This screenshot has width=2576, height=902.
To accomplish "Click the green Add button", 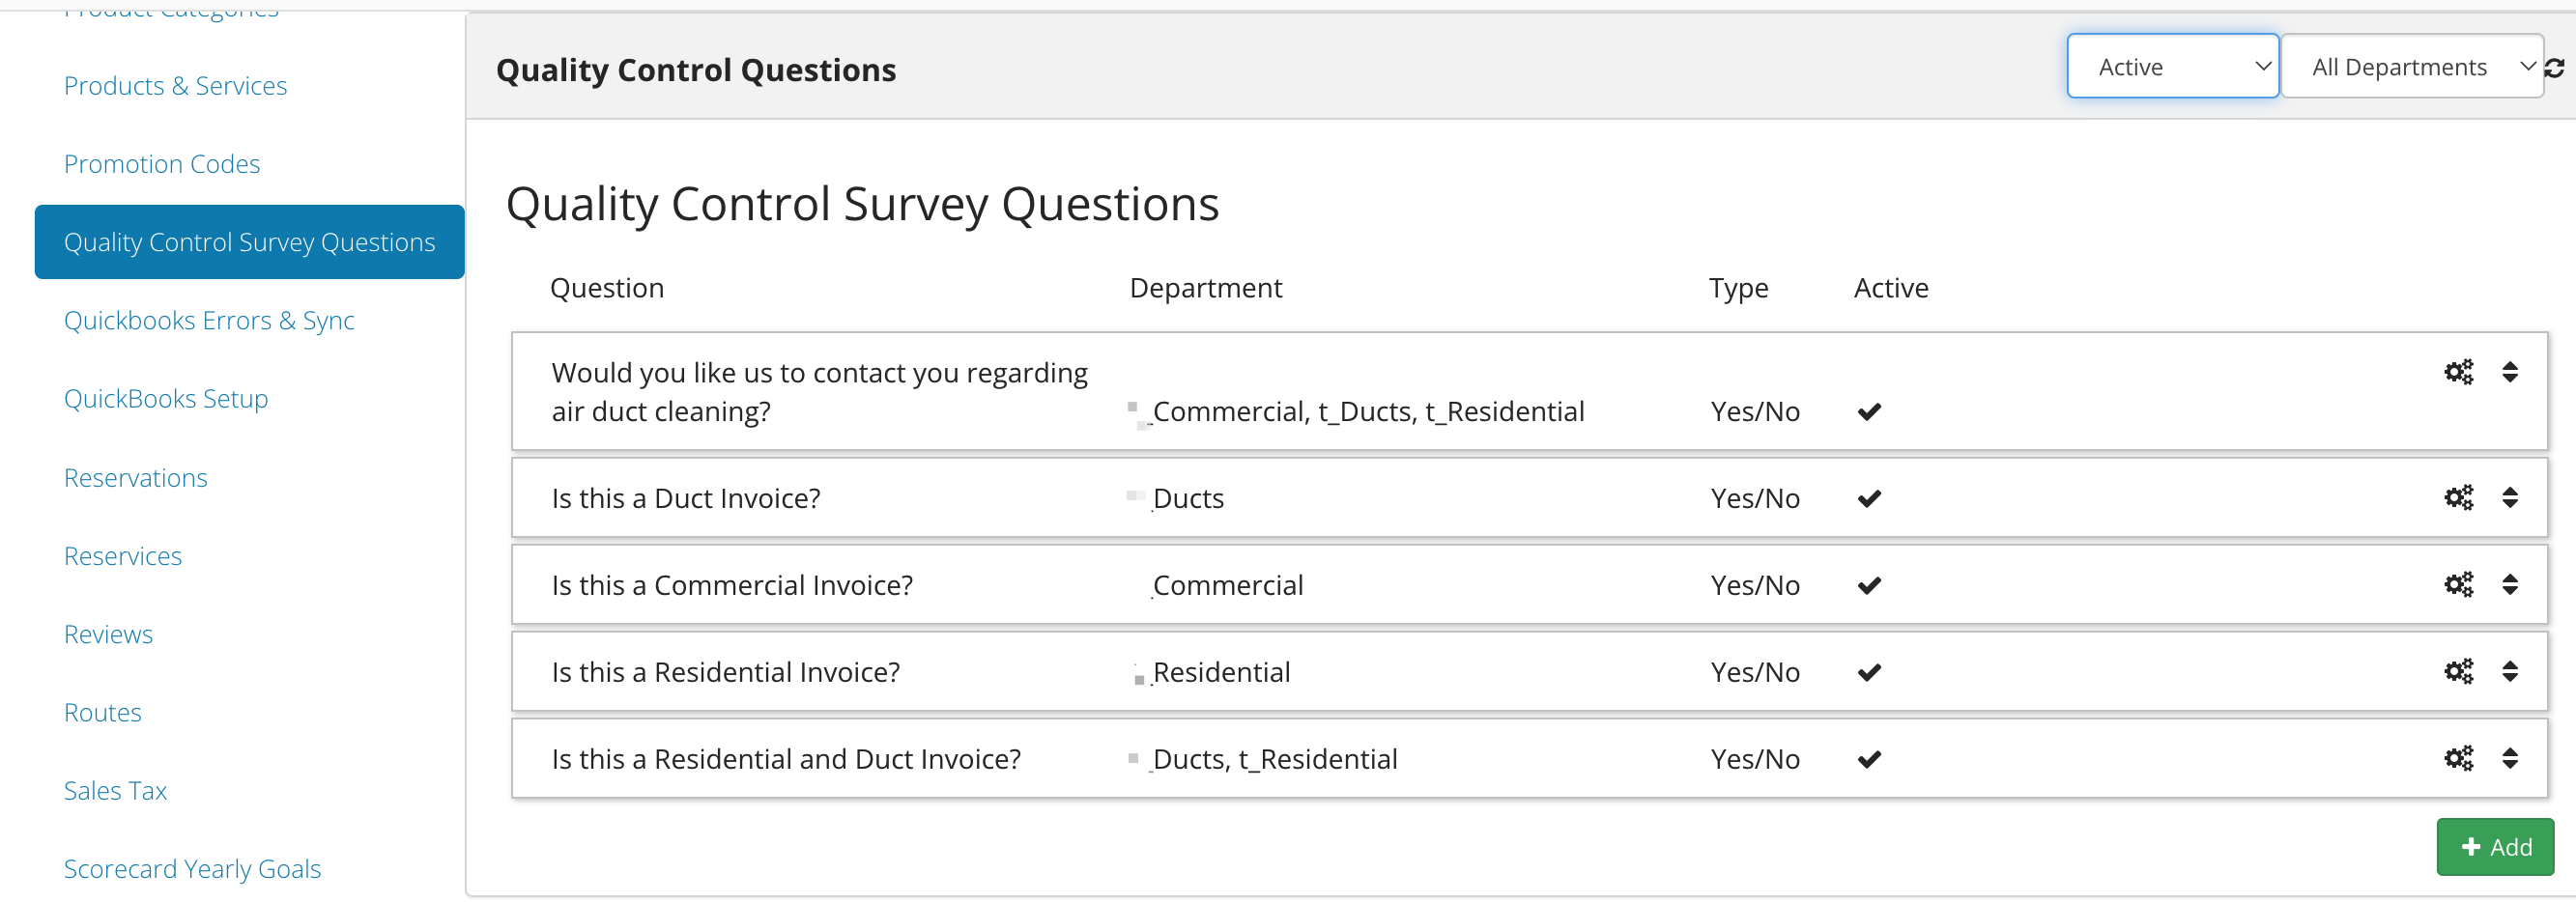I will click(2494, 846).
